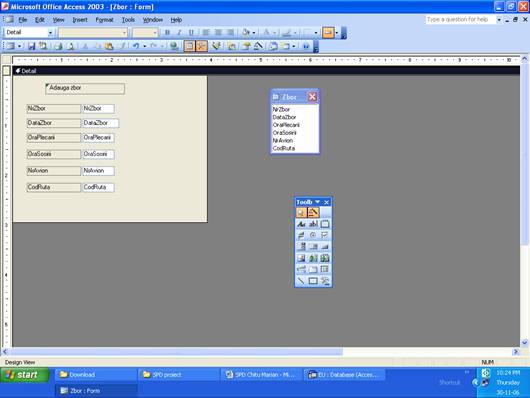The height and width of the screenshot is (398, 530).
Task: Select the Text Box tool in Toolbox
Action: tap(313, 224)
